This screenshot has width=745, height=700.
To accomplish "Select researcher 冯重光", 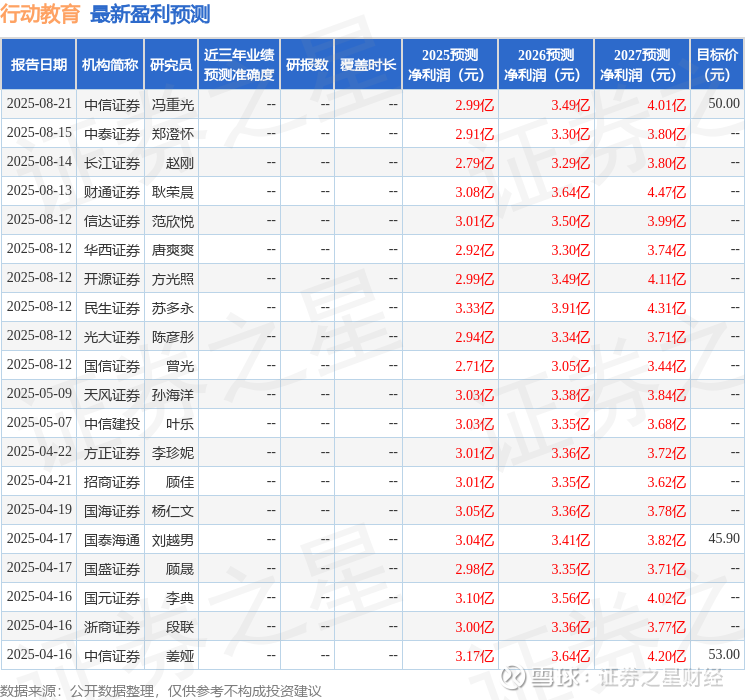I will [x=172, y=105].
